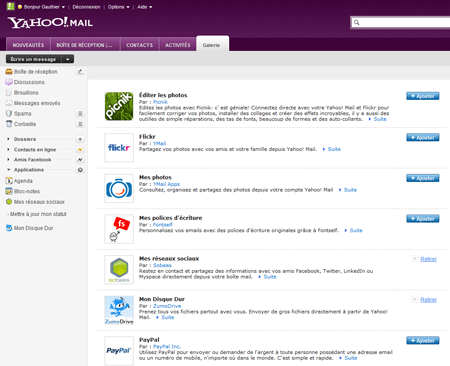The width and height of the screenshot is (450, 366).
Task: Click Suite for Mes photos description
Action: 350,190
